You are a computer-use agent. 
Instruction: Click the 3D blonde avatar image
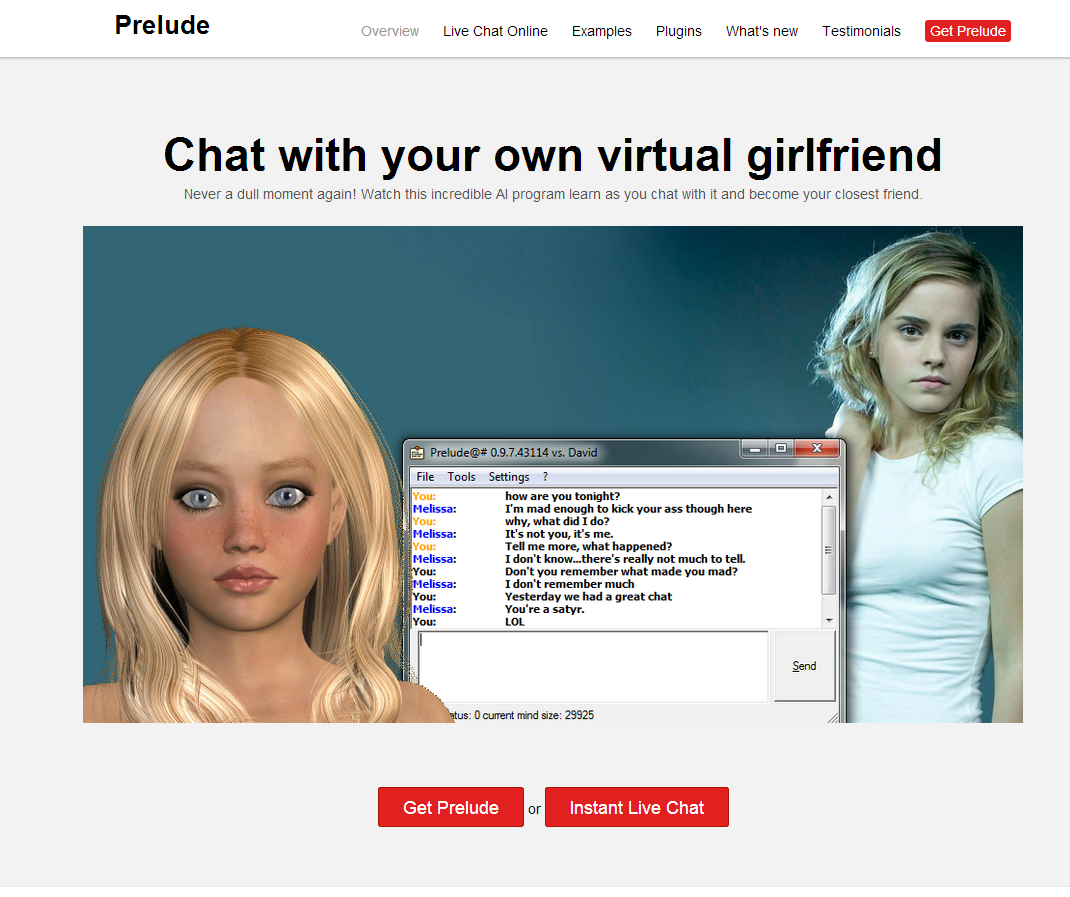[x=252, y=526]
